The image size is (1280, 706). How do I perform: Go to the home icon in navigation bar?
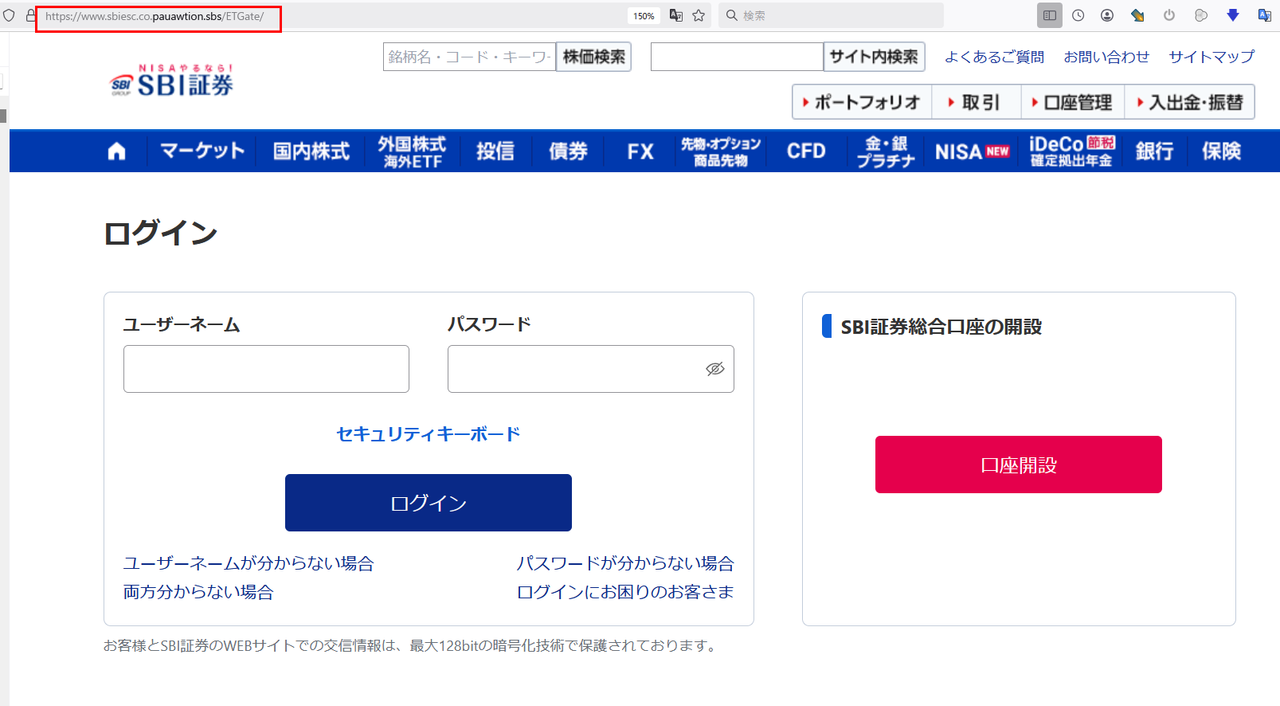tap(117, 151)
